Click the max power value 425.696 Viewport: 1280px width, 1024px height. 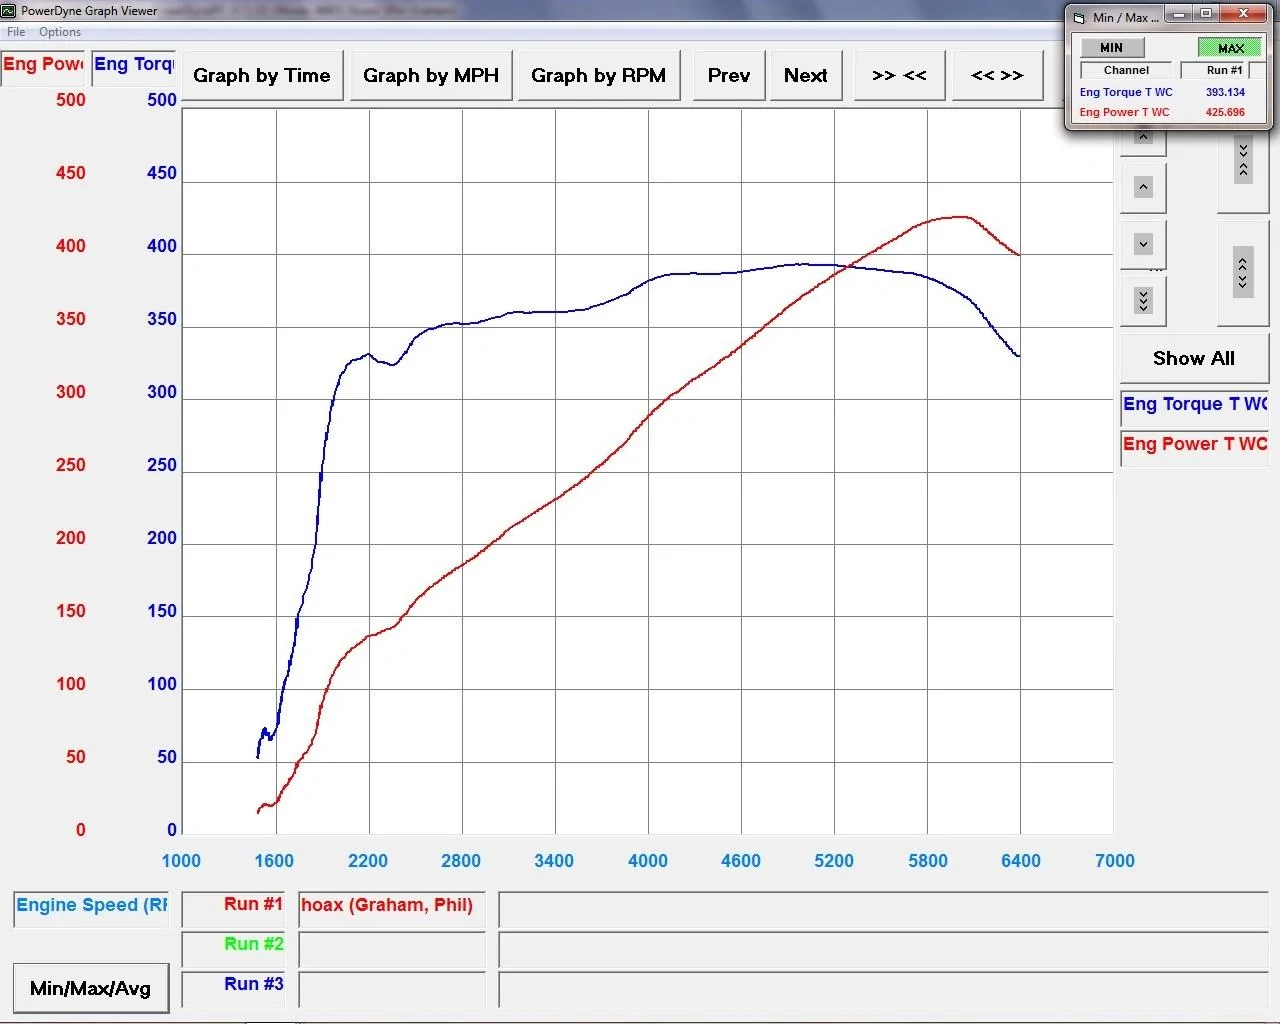click(x=1225, y=112)
